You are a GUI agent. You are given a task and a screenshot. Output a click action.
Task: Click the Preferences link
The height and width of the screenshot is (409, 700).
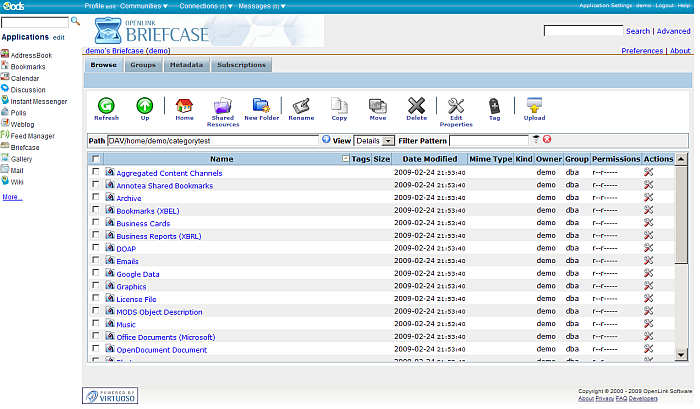coord(641,50)
